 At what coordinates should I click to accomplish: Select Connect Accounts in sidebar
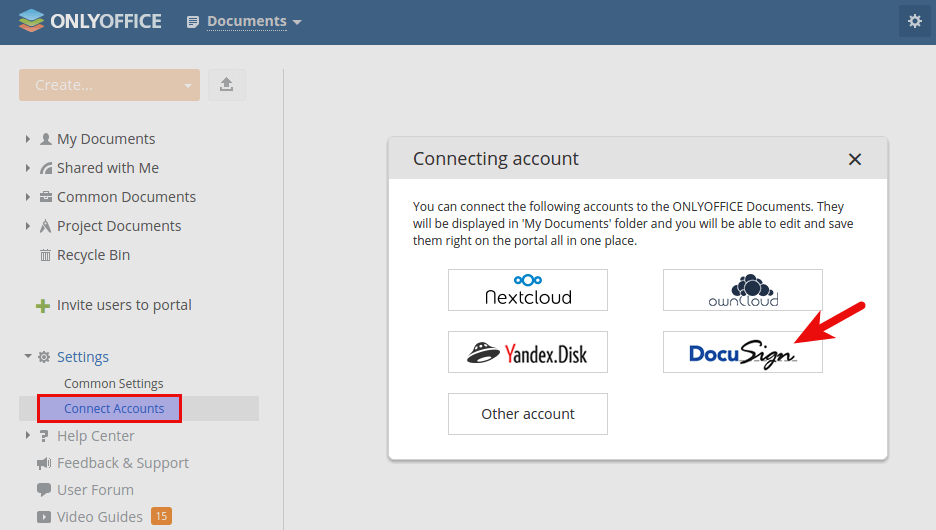coord(114,409)
